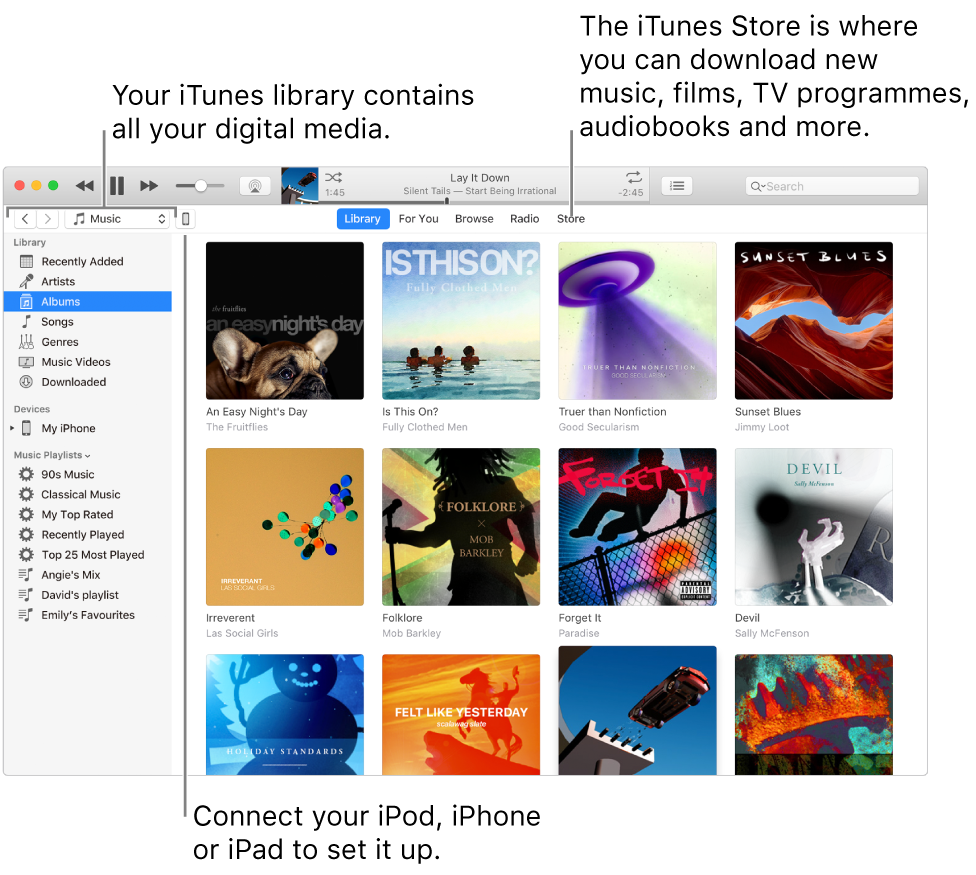
Task: Go back with the left chevron button
Action: [25, 219]
